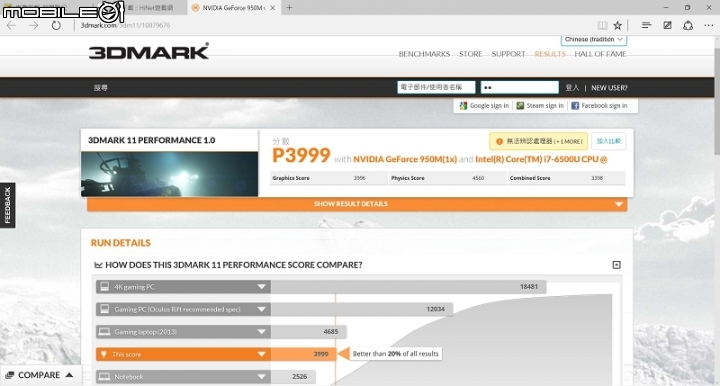Screen dimensions: 720x386
Task: Open the browser more options ellipsis
Action: [709, 25]
